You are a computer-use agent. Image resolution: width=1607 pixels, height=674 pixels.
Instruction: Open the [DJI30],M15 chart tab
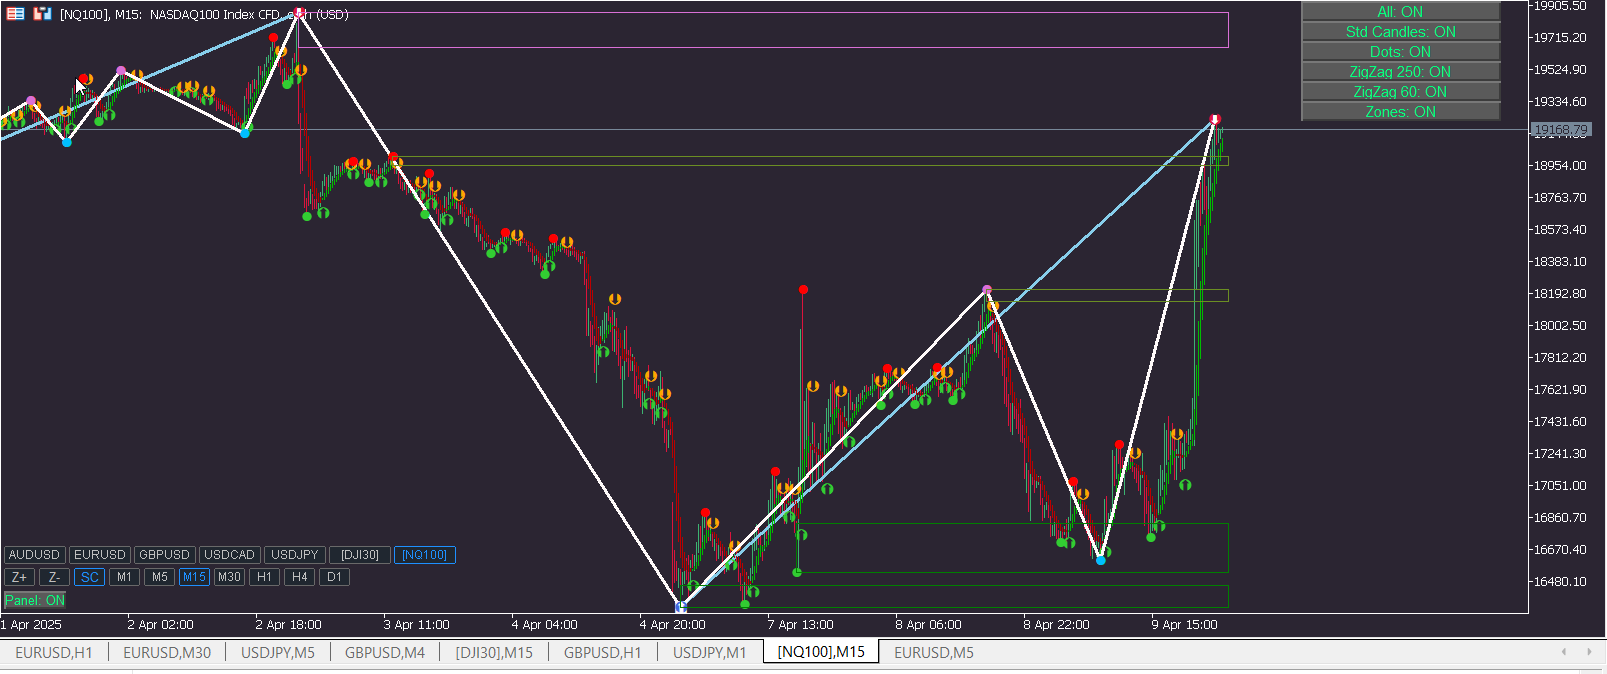point(494,652)
